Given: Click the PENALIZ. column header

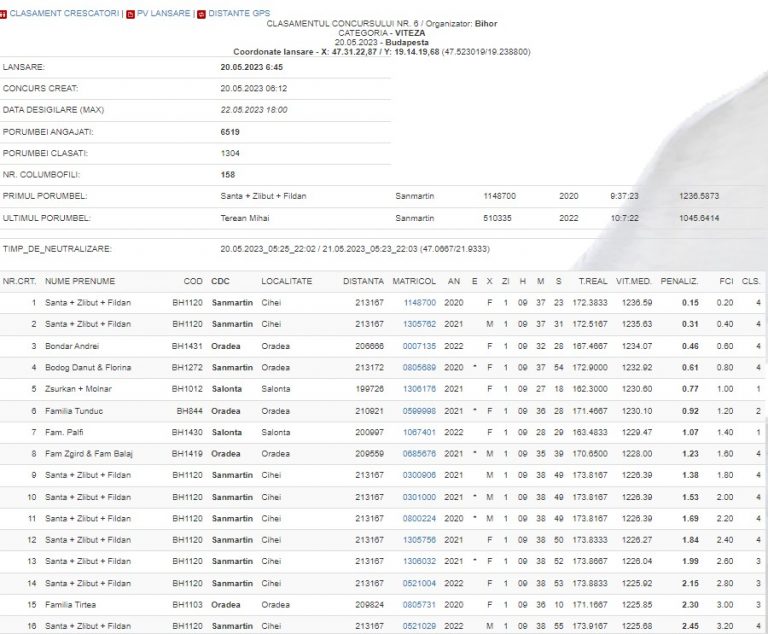Looking at the screenshot, I should point(679,282).
